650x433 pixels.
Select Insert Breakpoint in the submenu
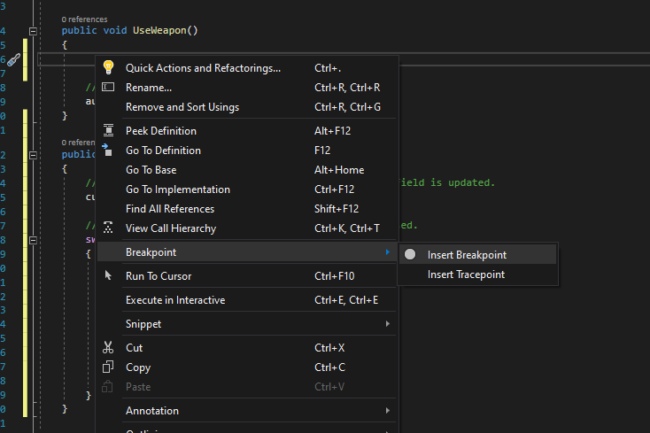pyautogui.click(x=478, y=254)
